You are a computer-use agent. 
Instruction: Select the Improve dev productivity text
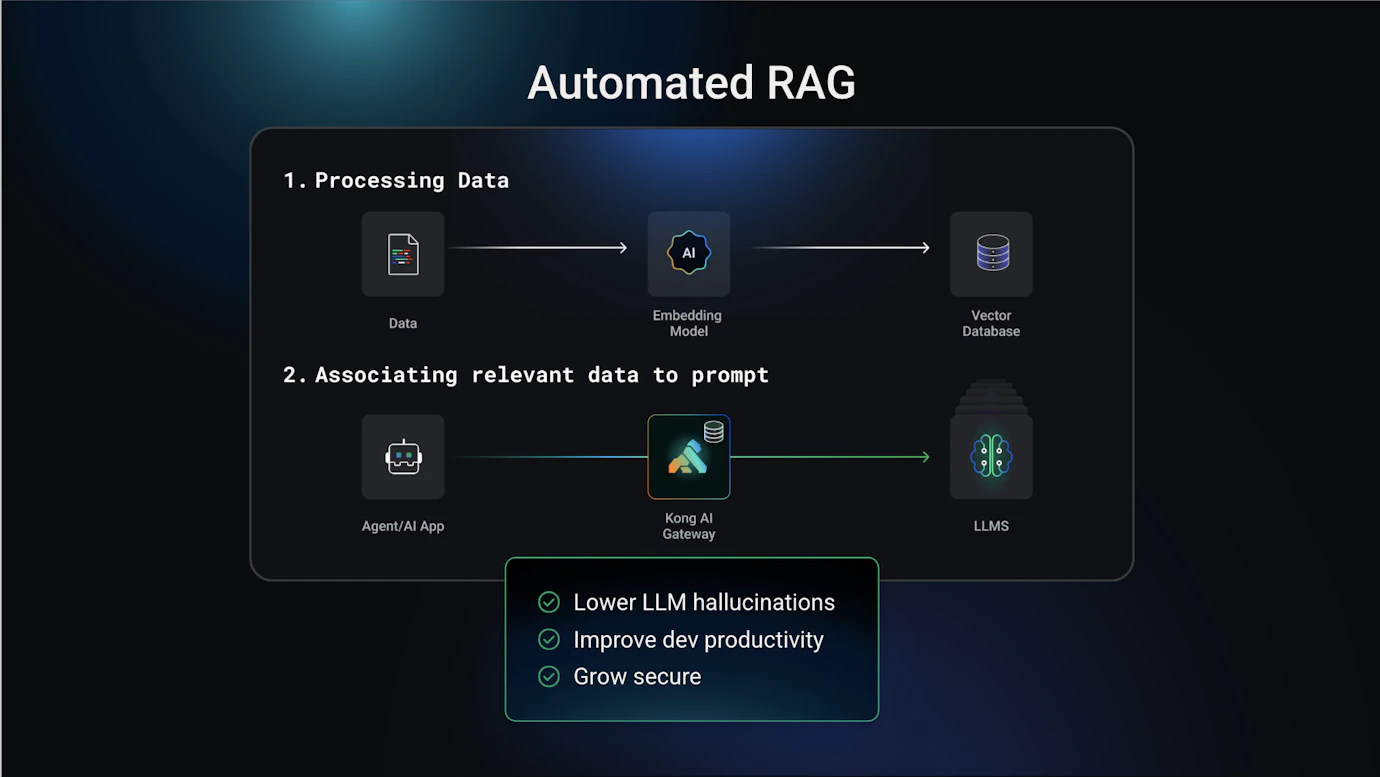click(x=698, y=640)
